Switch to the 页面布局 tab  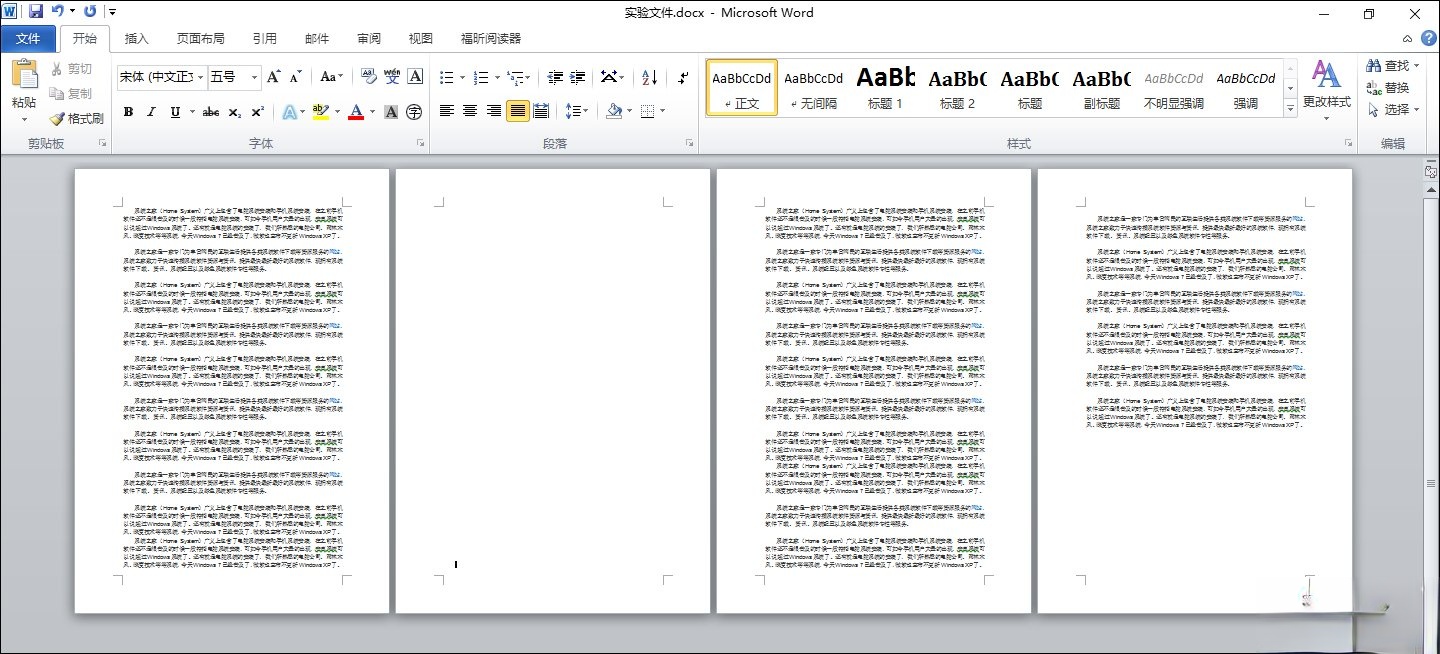click(x=201, y=39)
